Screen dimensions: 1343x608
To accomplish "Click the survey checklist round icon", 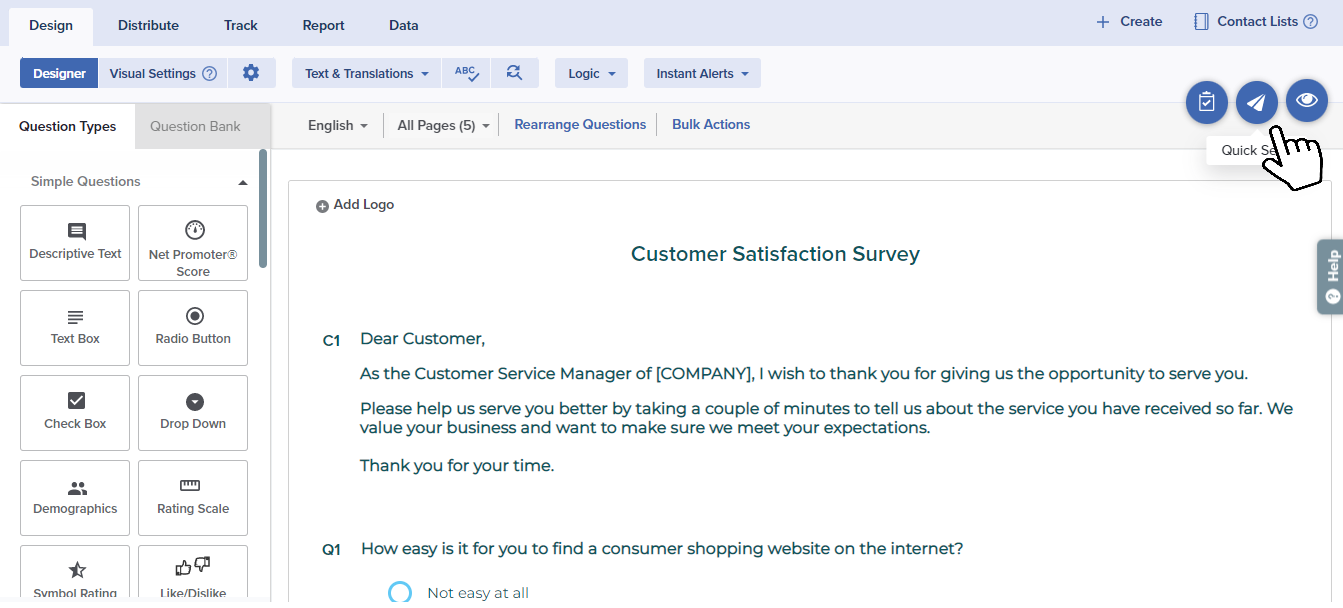I will (x=1206, y=102).
